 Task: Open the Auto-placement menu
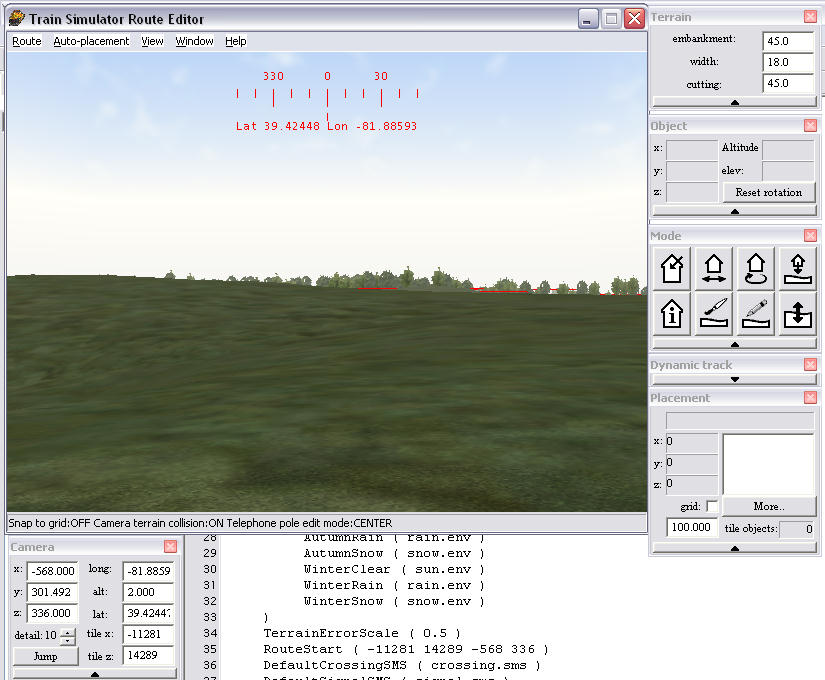(x=91, y=41)
